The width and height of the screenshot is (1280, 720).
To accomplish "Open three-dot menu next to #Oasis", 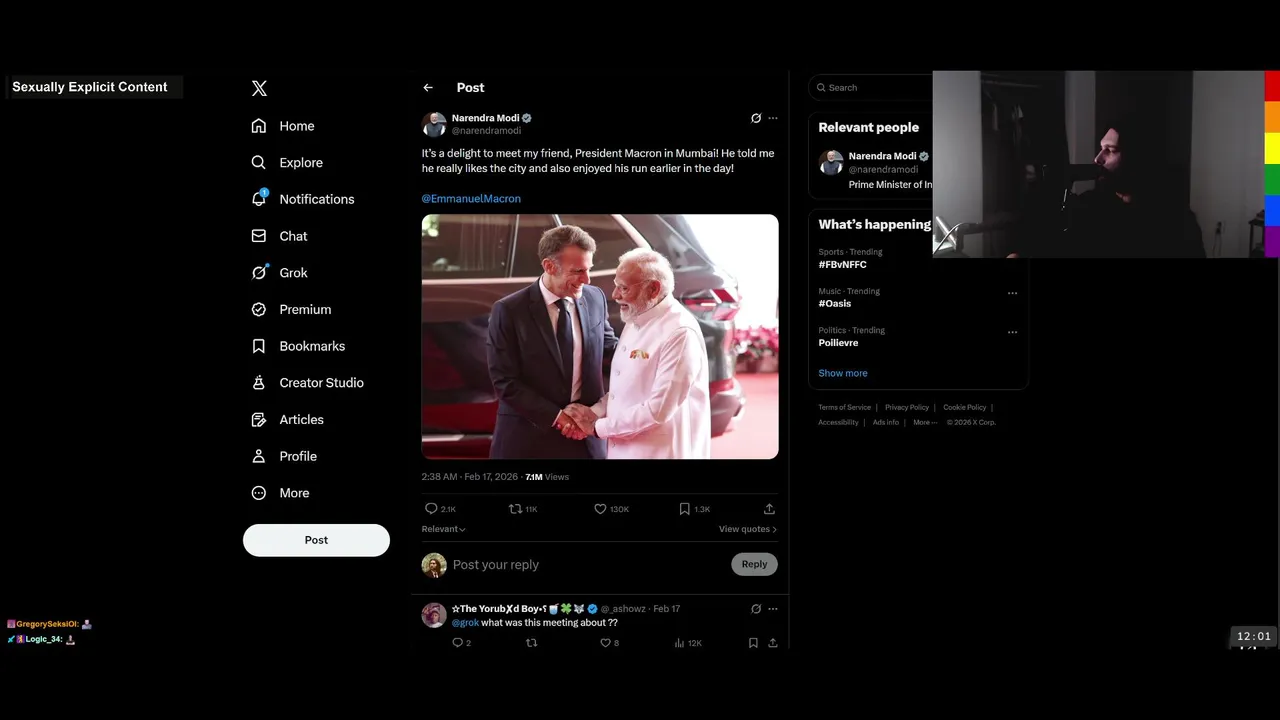I will tap(1012, 293).
